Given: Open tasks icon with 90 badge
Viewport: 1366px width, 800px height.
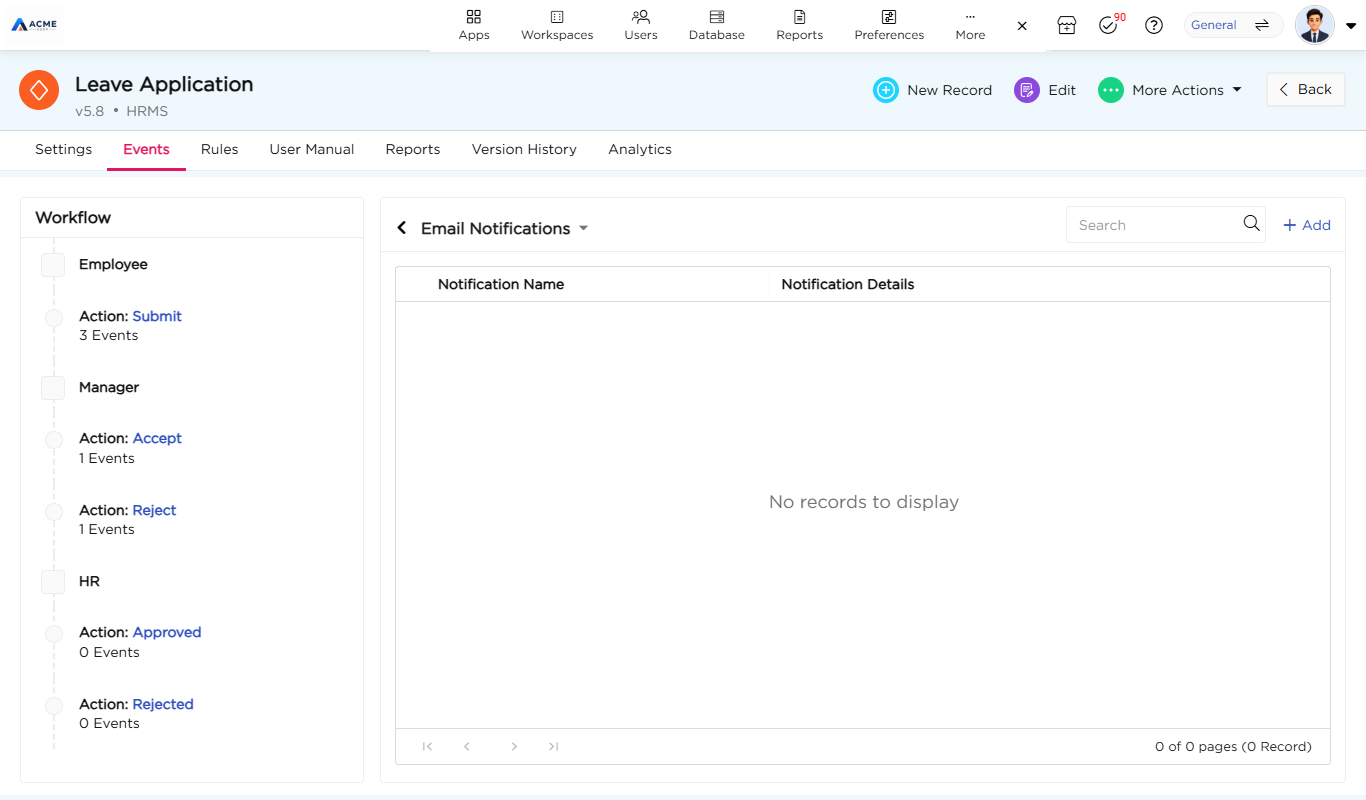Looking at the screenshot, I should tap(1108, 25).
